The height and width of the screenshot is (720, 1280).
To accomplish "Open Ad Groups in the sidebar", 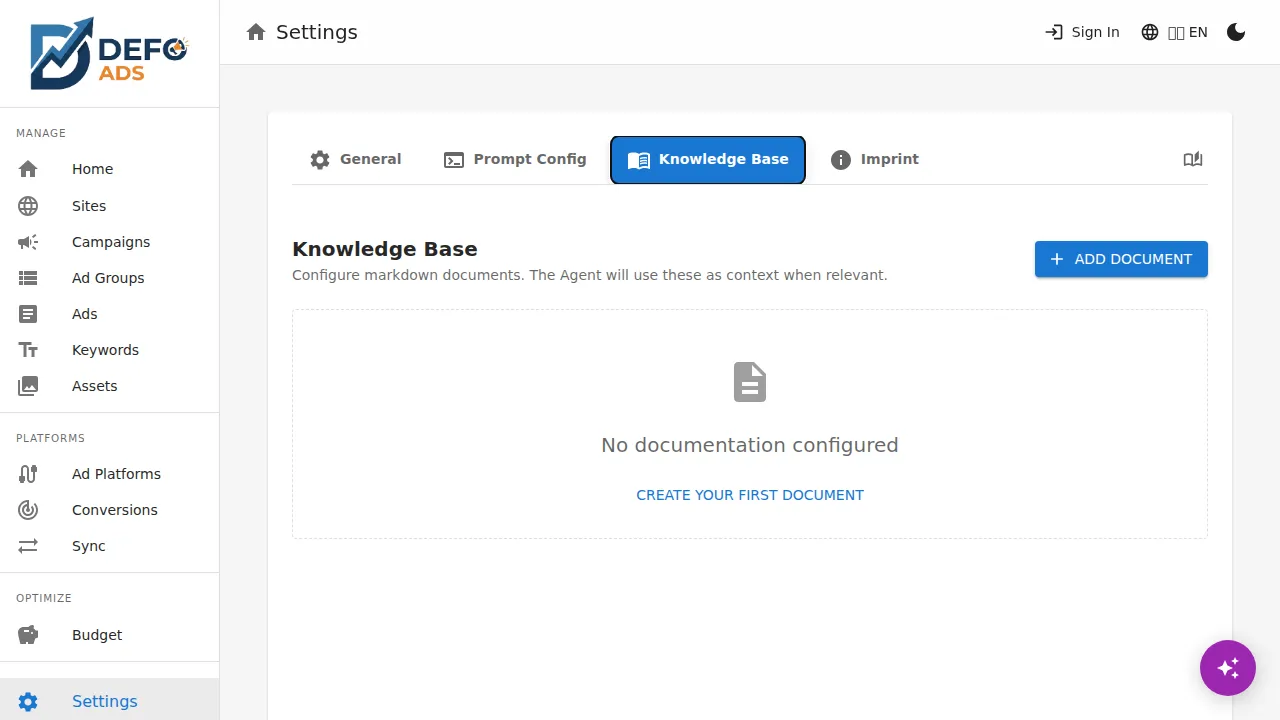I will tap(110, 278).
